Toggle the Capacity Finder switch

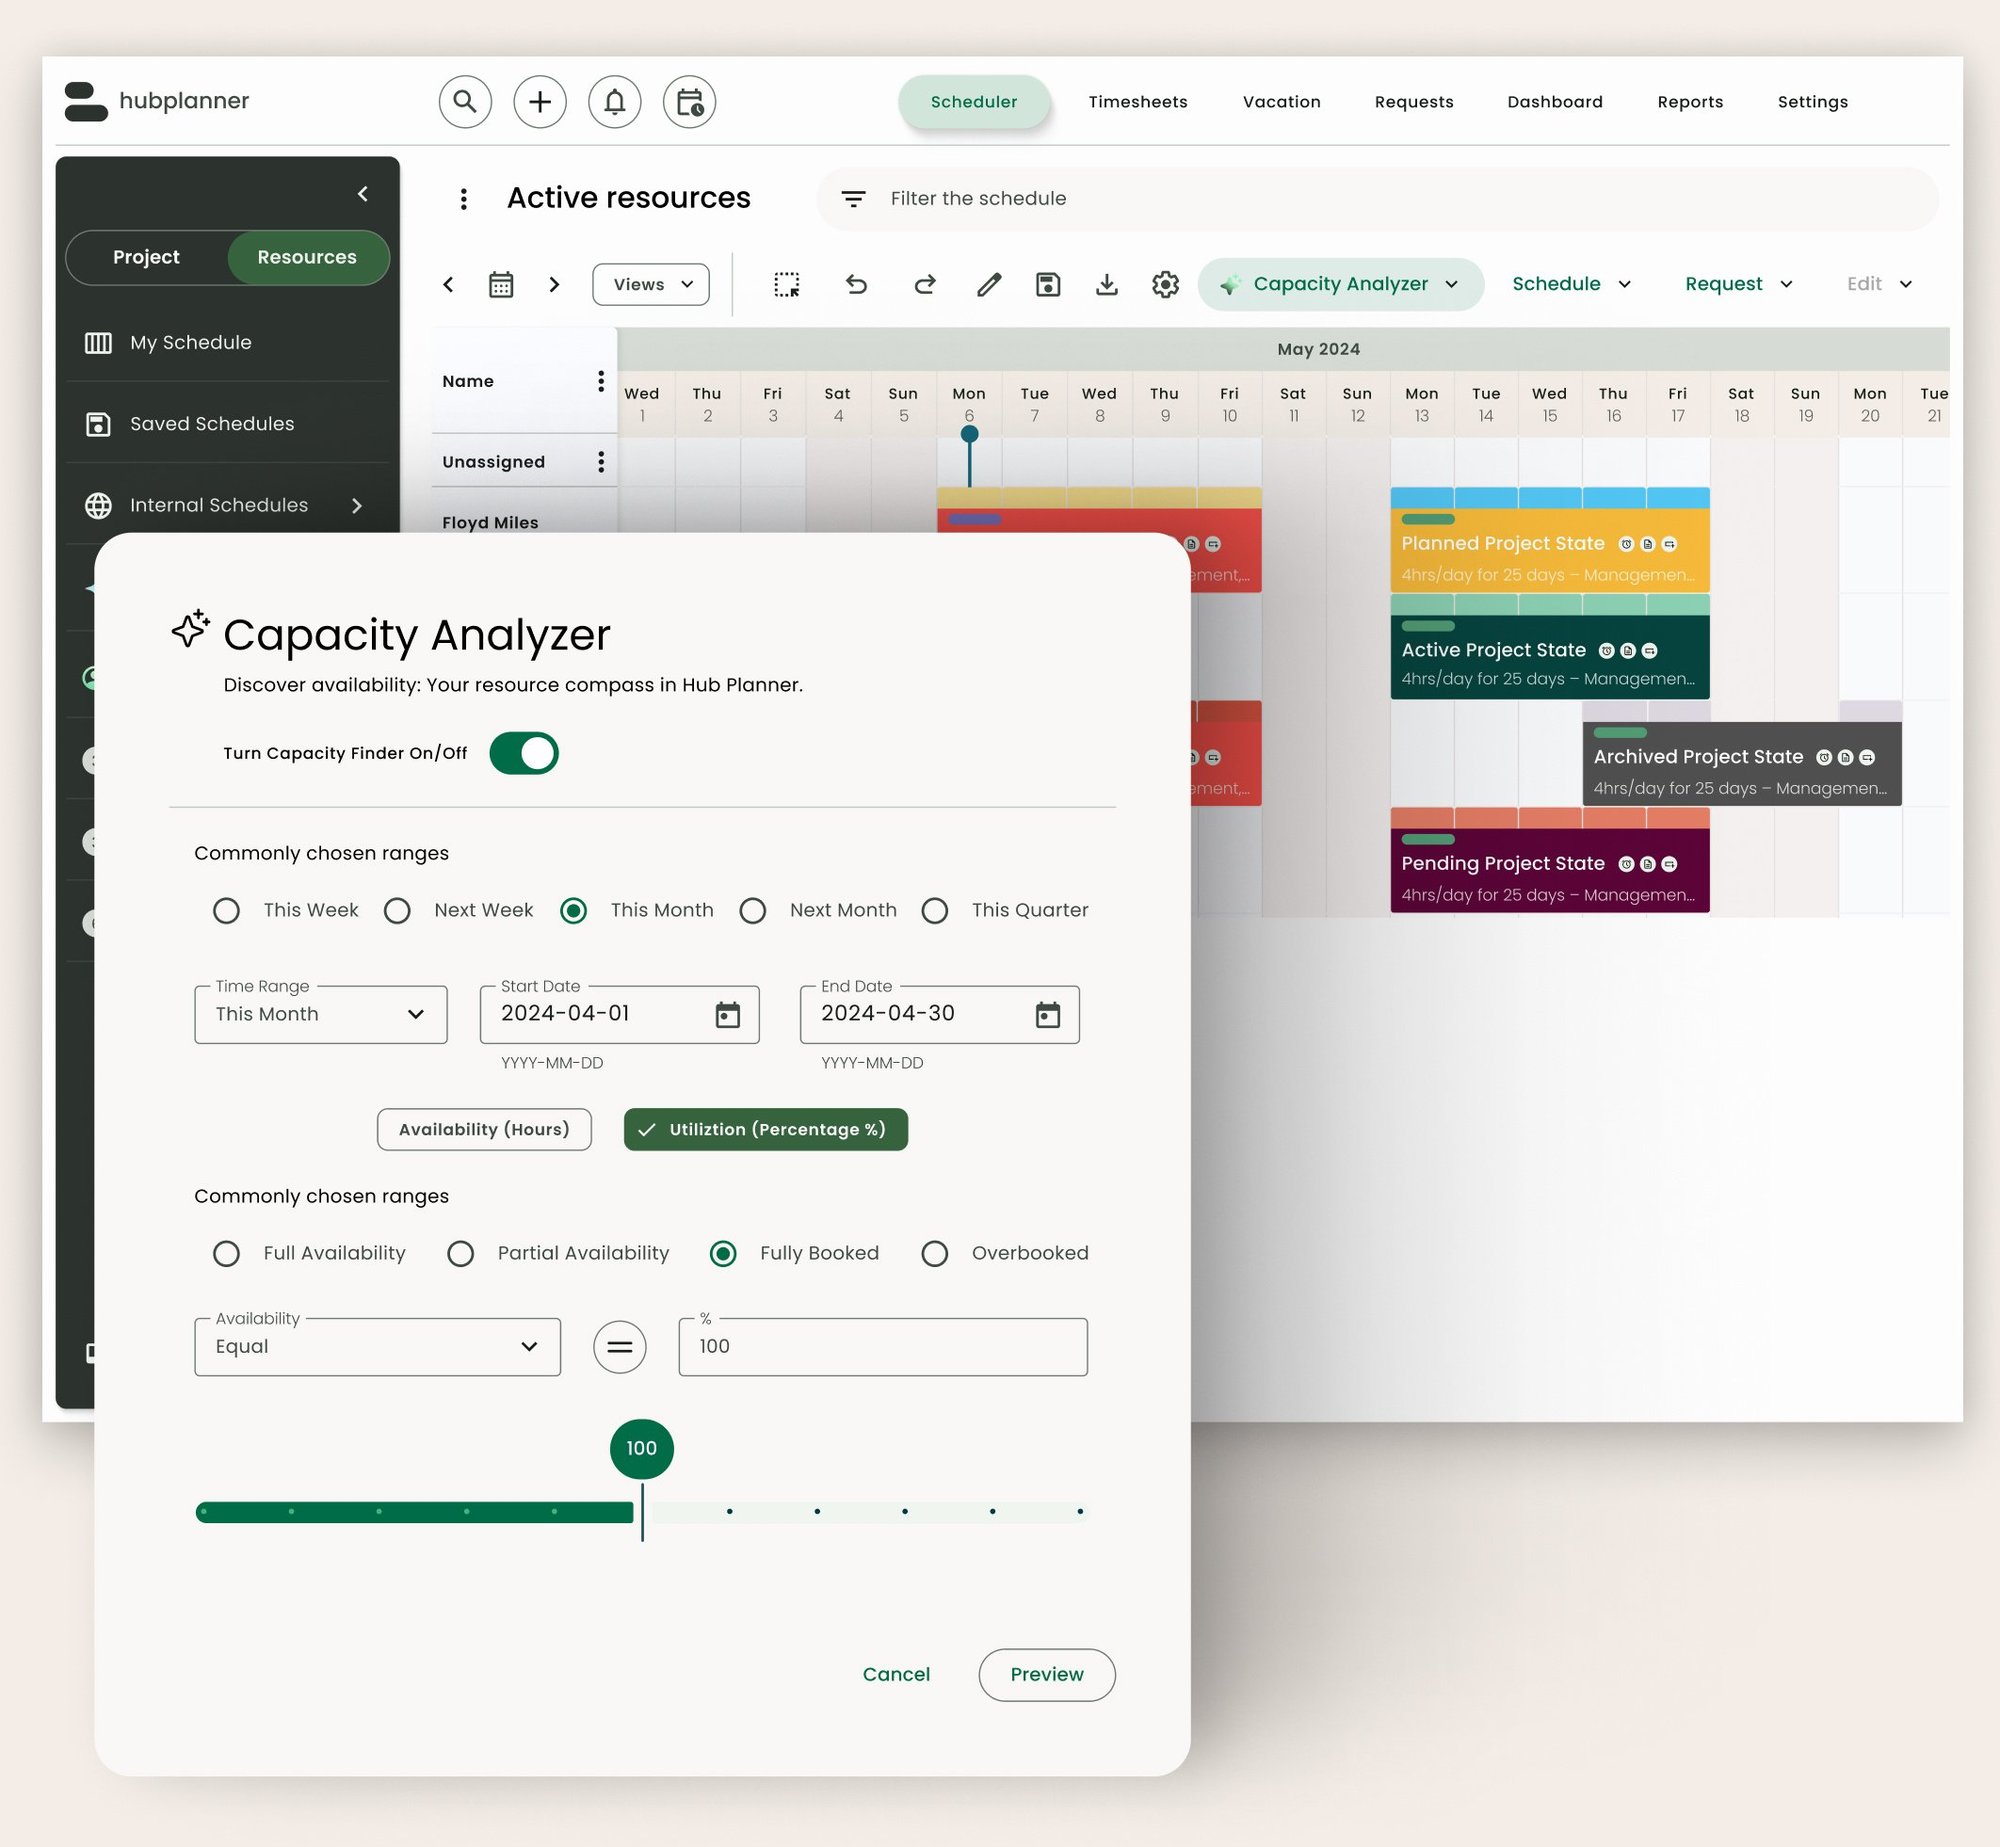[x=524, y=753]
